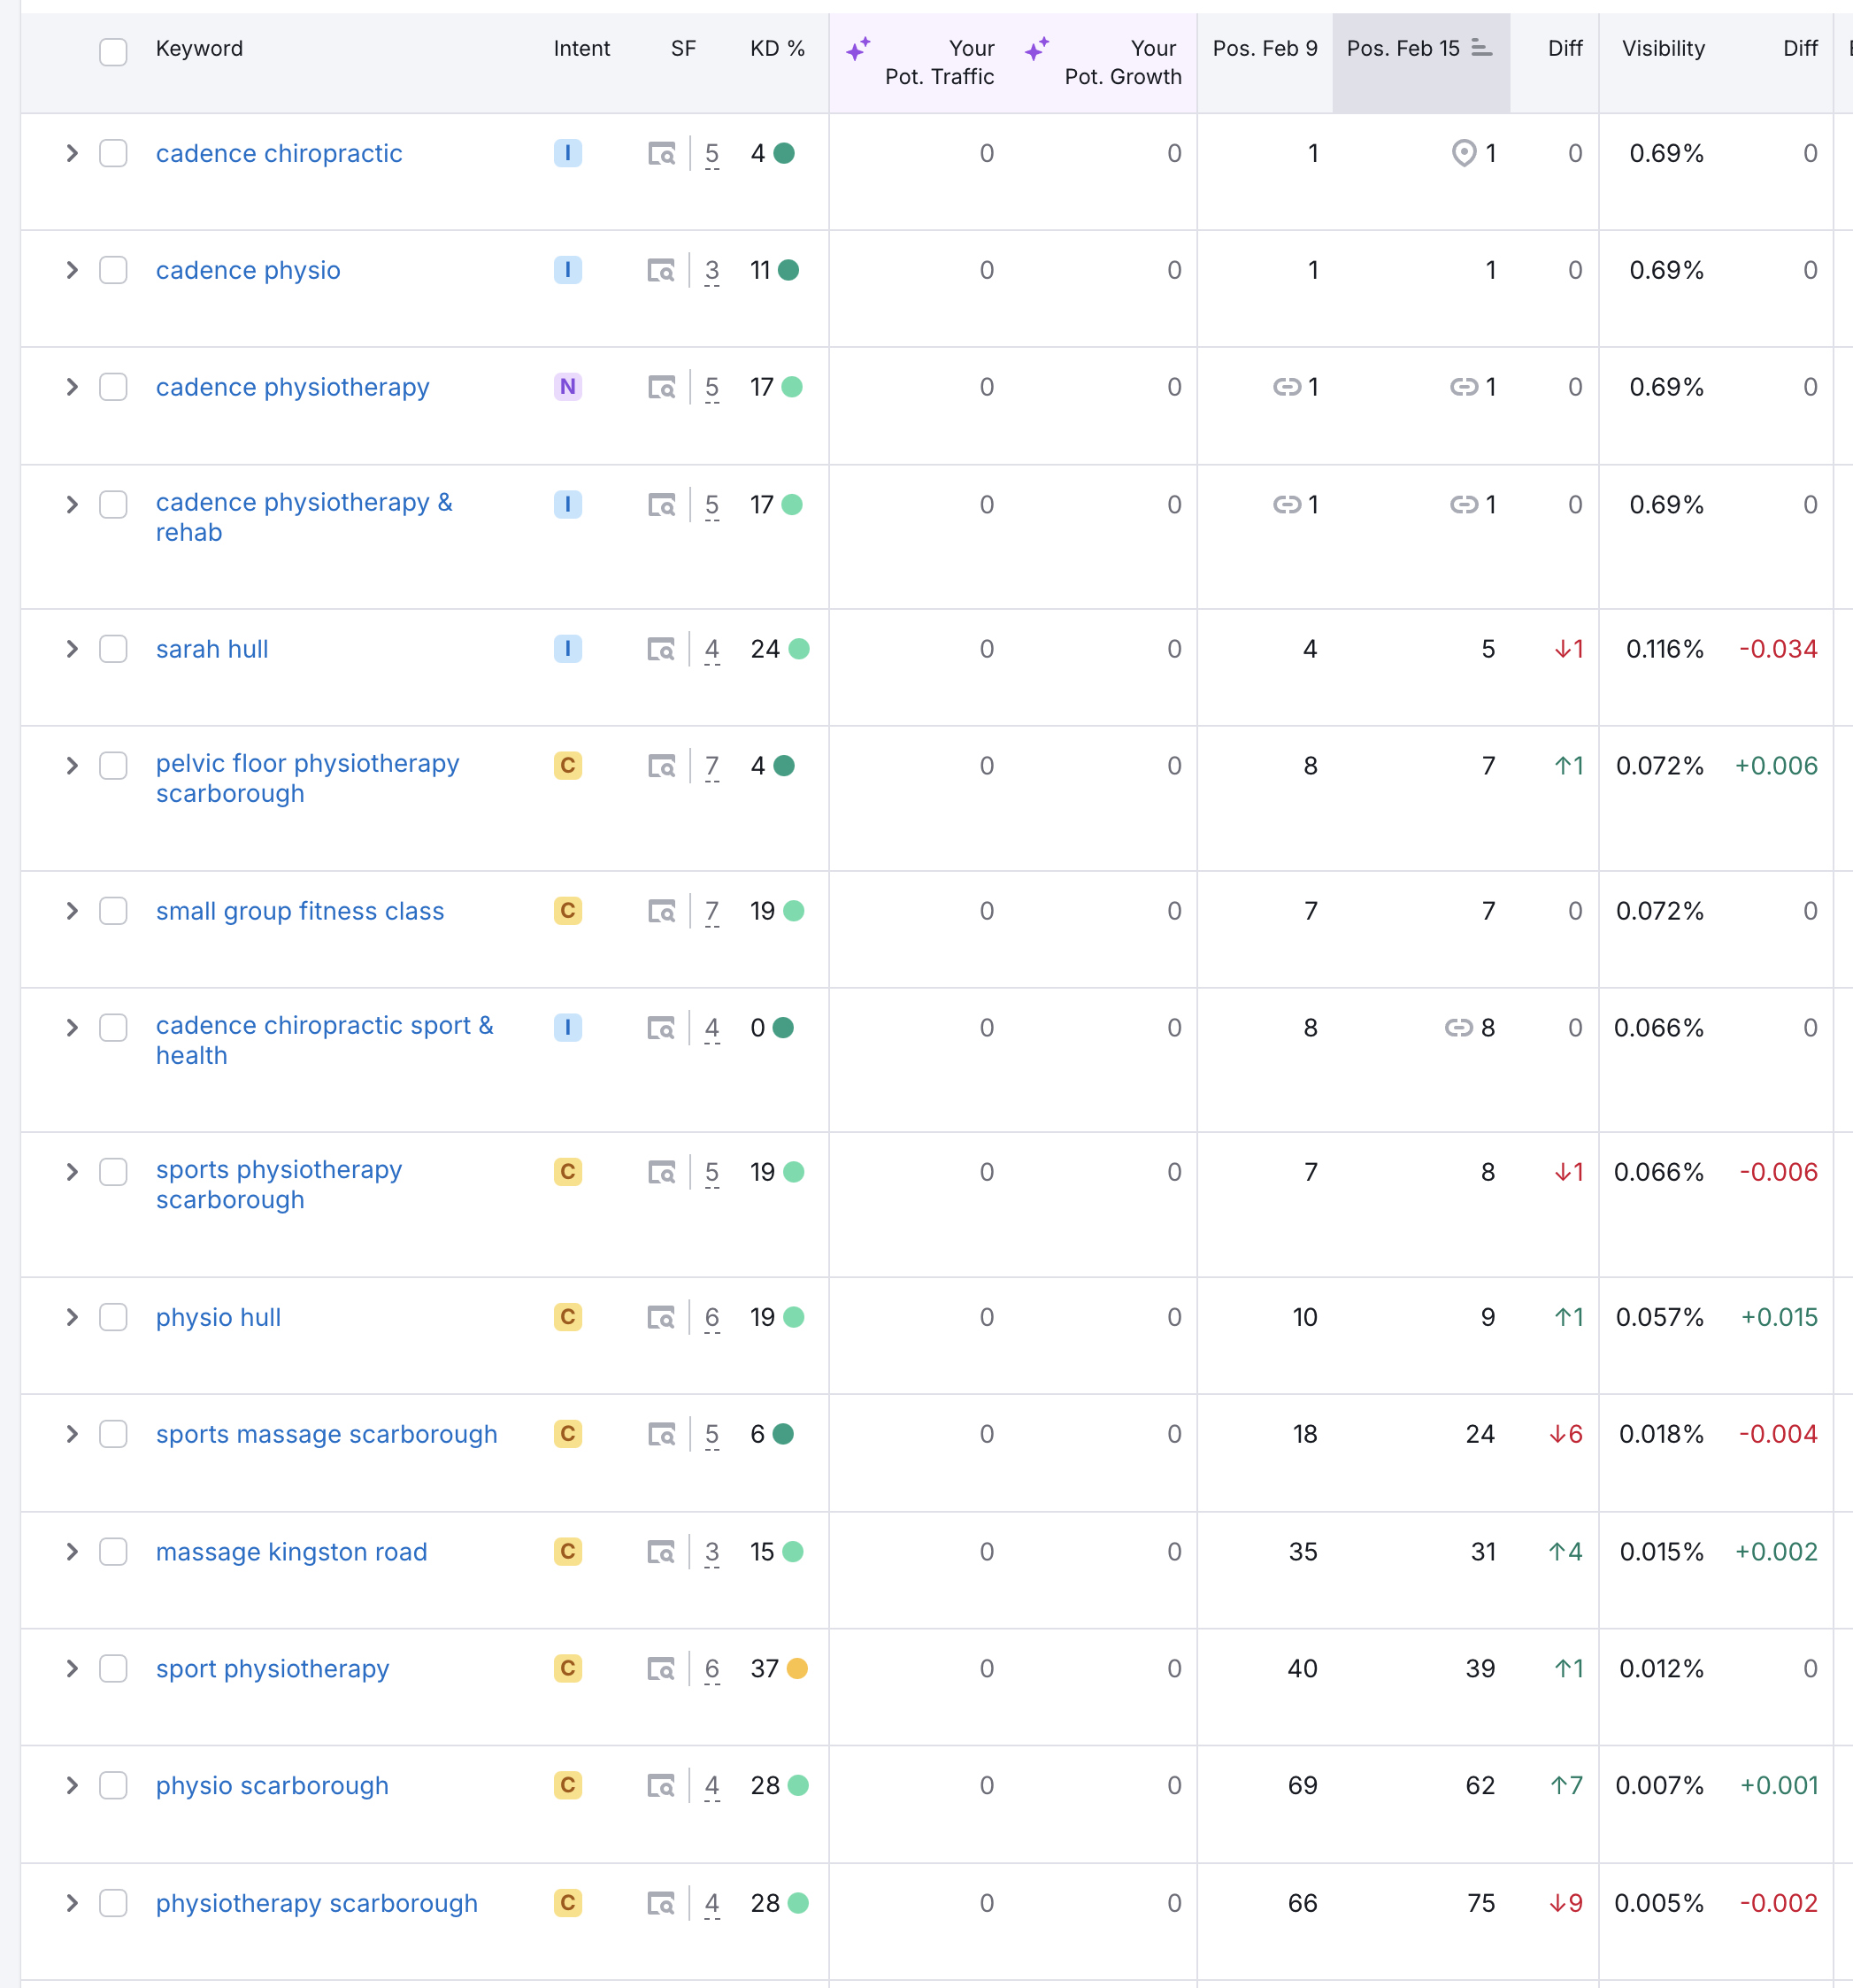Click the AI sparkle icon beside Your Pot. Growth
Viewport: 1853px width, 1988px height.
[x=1037, y=48]
